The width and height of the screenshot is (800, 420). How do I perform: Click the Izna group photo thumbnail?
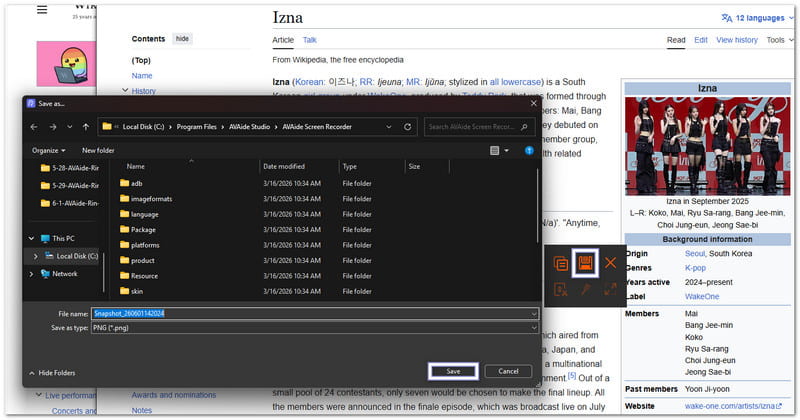coord(707,146)
